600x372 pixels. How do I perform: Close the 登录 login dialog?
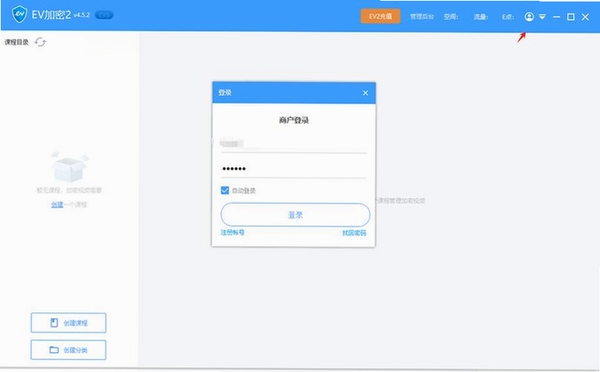pos(365,93)
